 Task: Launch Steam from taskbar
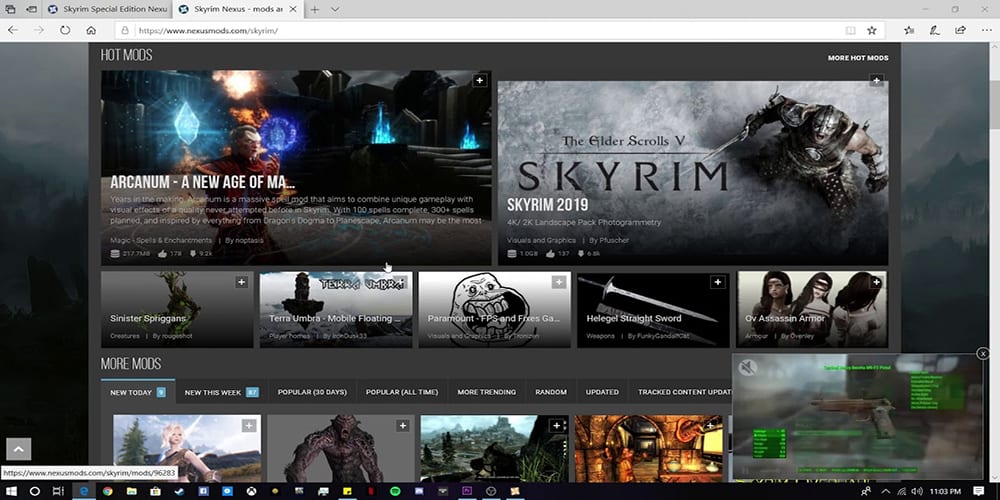click(x=179, y=491)
